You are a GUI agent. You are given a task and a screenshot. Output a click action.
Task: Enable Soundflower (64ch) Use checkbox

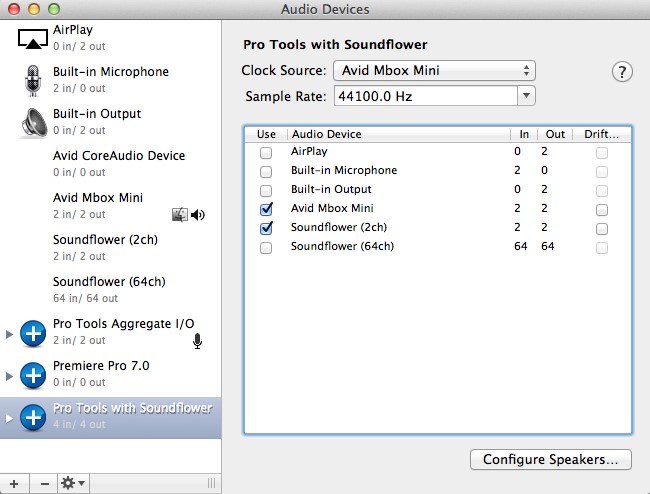point(266,248)
